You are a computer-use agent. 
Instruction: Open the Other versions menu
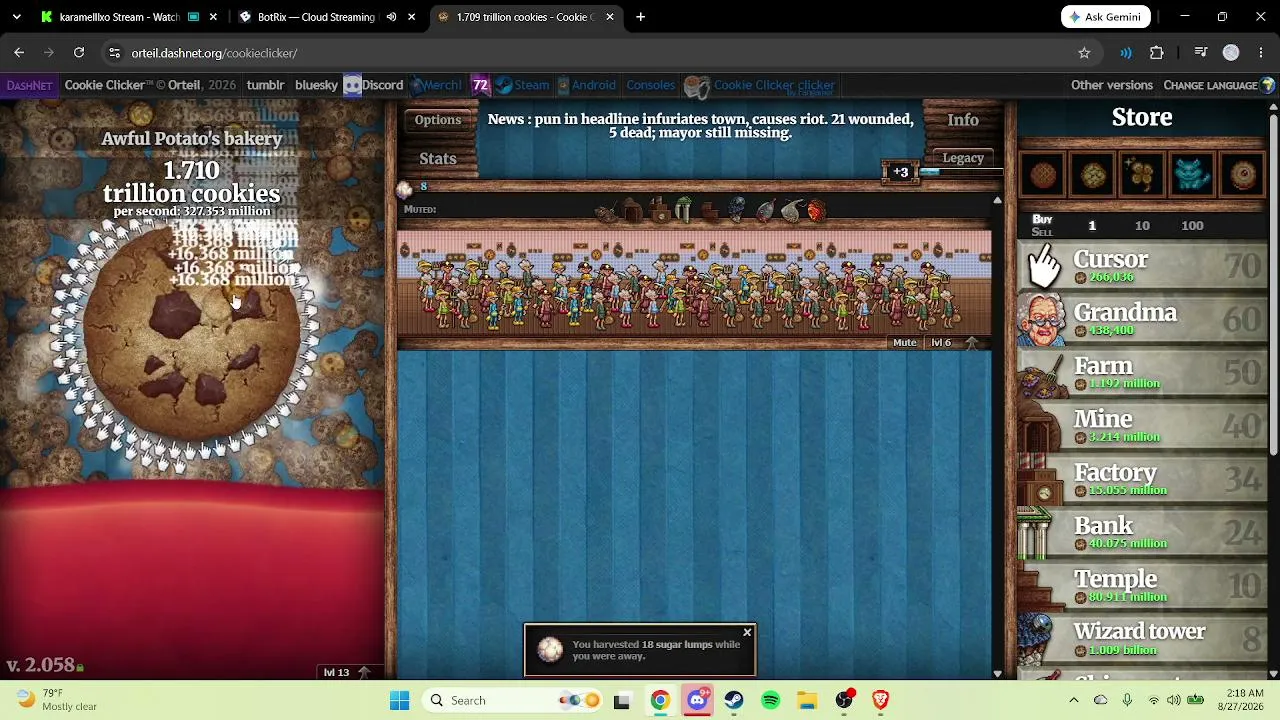click(x=1112, y=85)
